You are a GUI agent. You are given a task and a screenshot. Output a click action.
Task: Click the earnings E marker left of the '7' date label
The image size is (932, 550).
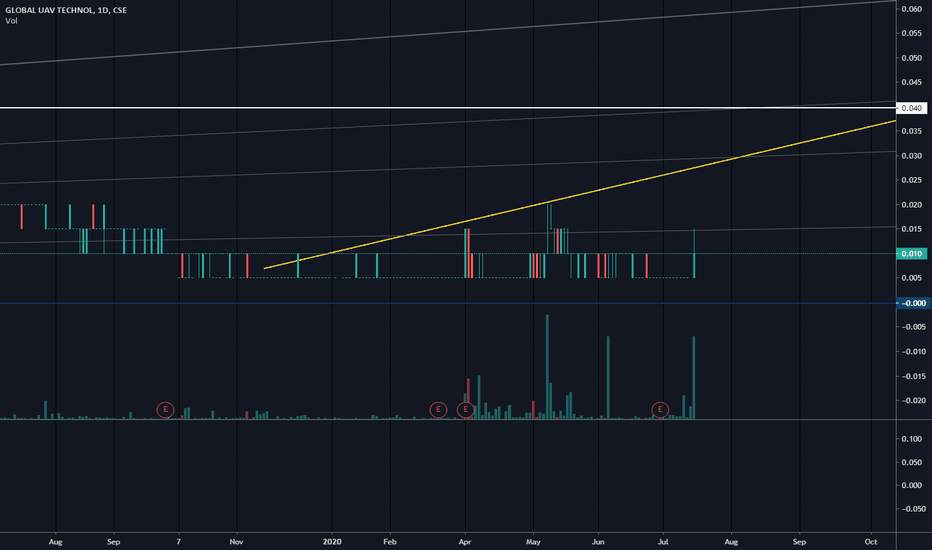pyautogui.click(x=165, y=410)
